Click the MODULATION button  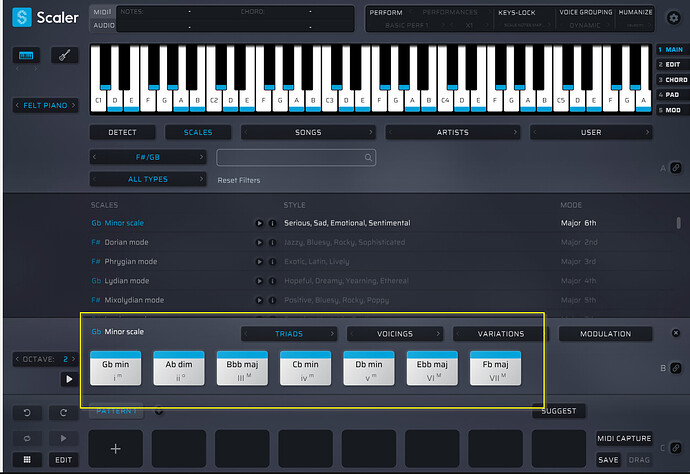pyautogui.click(x=606, y=334)
